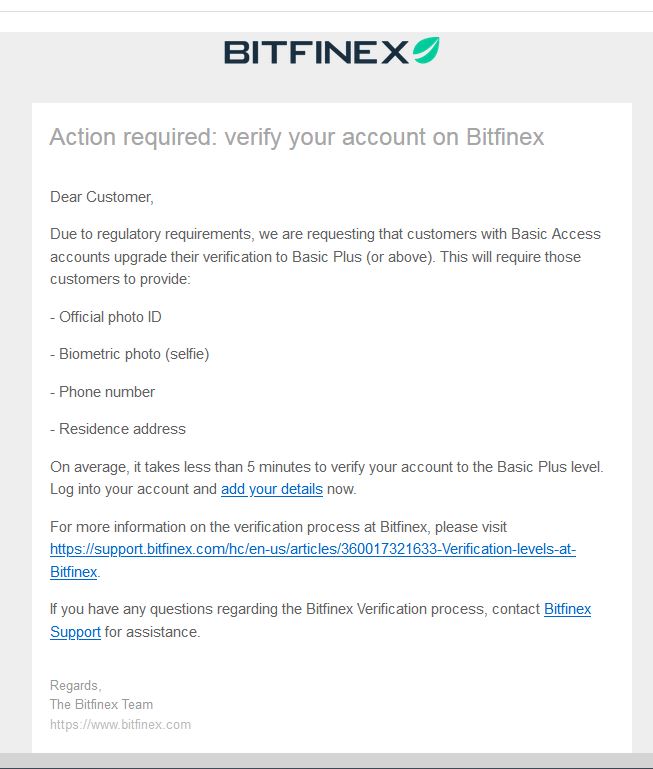This screenshot has height=769, width=653.
Task: Click the 'Dear Customer' greeting line
Action: click(102, 197)
